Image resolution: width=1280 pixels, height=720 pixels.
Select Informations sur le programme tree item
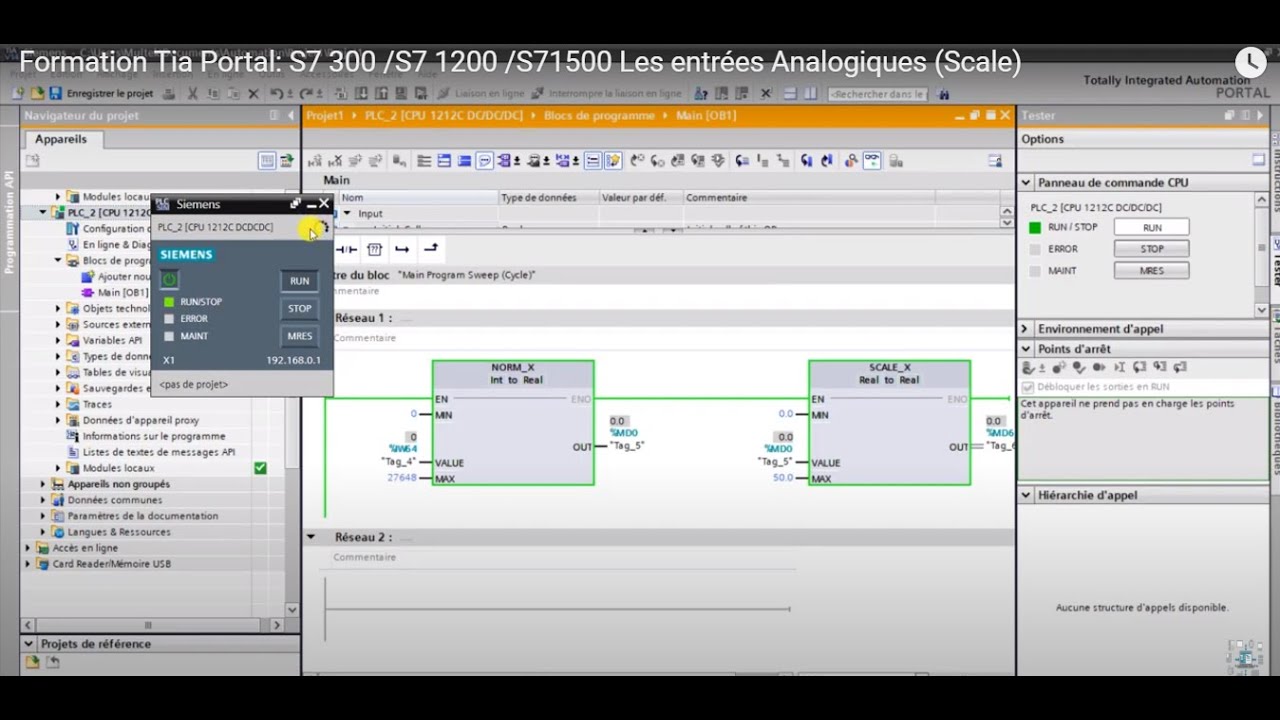(154, 436)
